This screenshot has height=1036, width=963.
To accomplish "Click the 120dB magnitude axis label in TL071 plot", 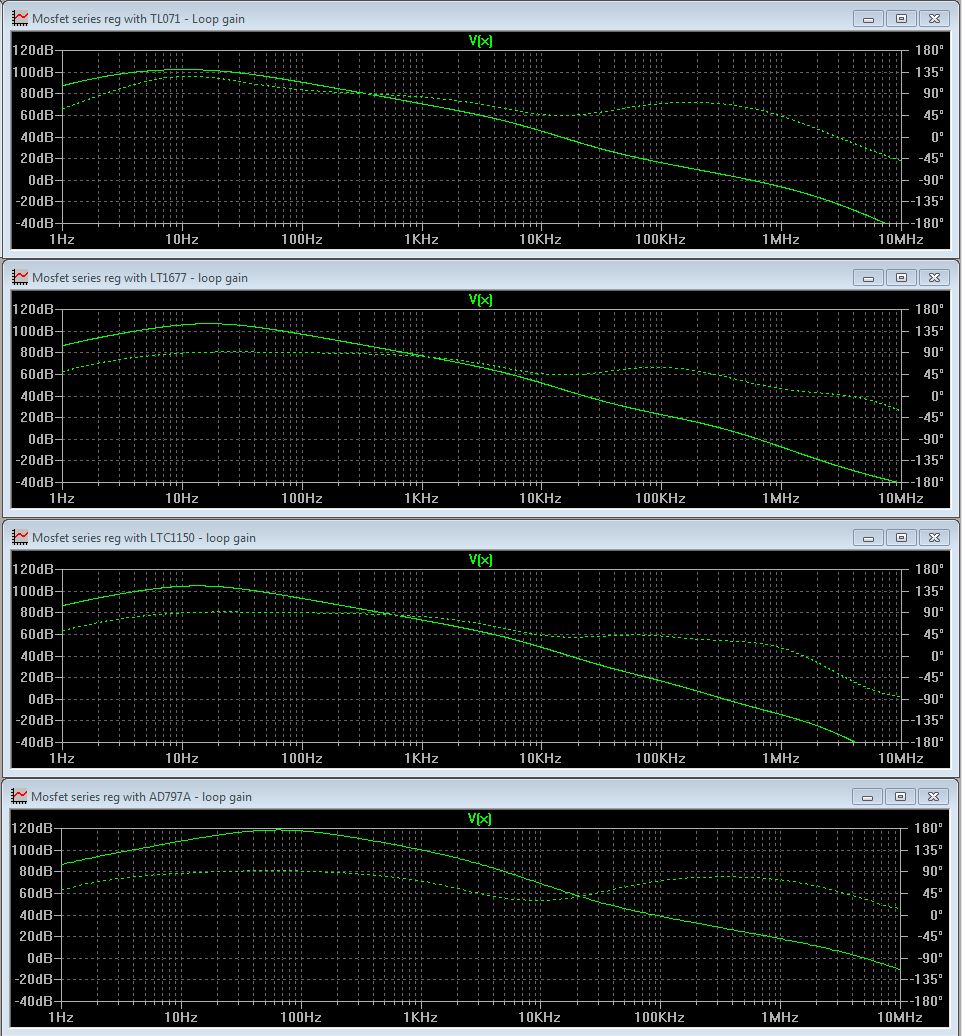I will click(32, 50).
